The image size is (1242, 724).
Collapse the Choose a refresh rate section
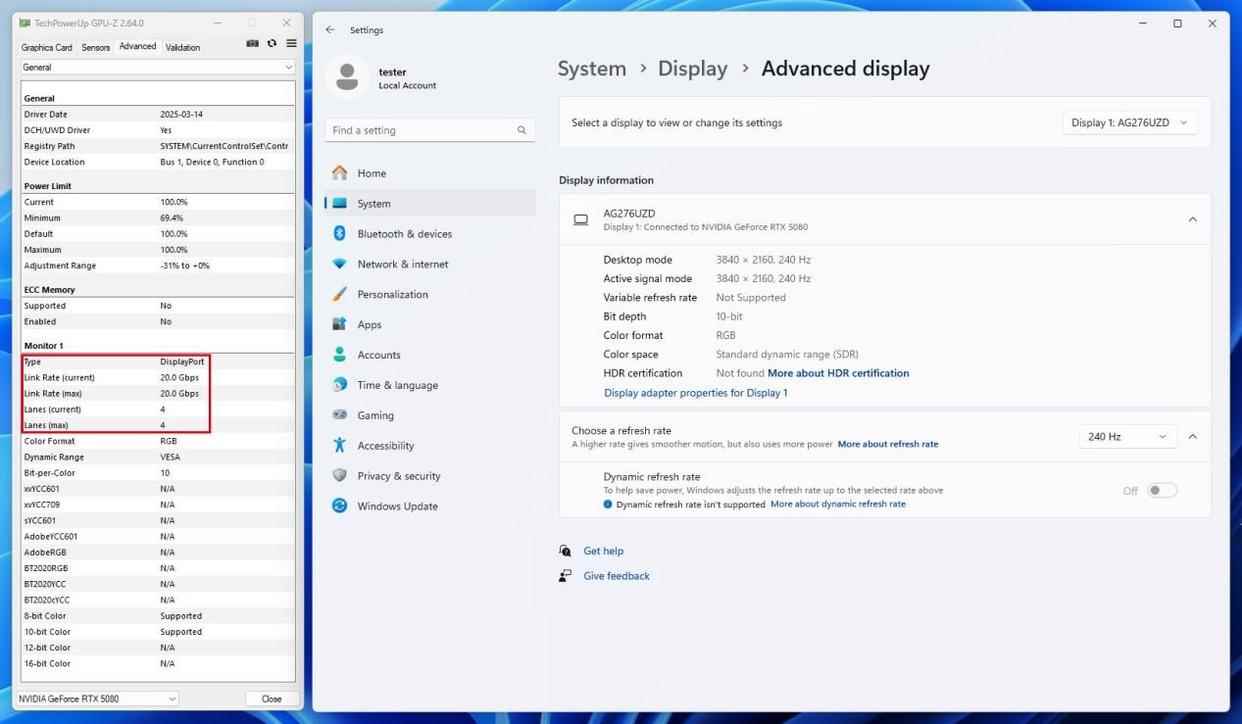(x=1192, y=437)
